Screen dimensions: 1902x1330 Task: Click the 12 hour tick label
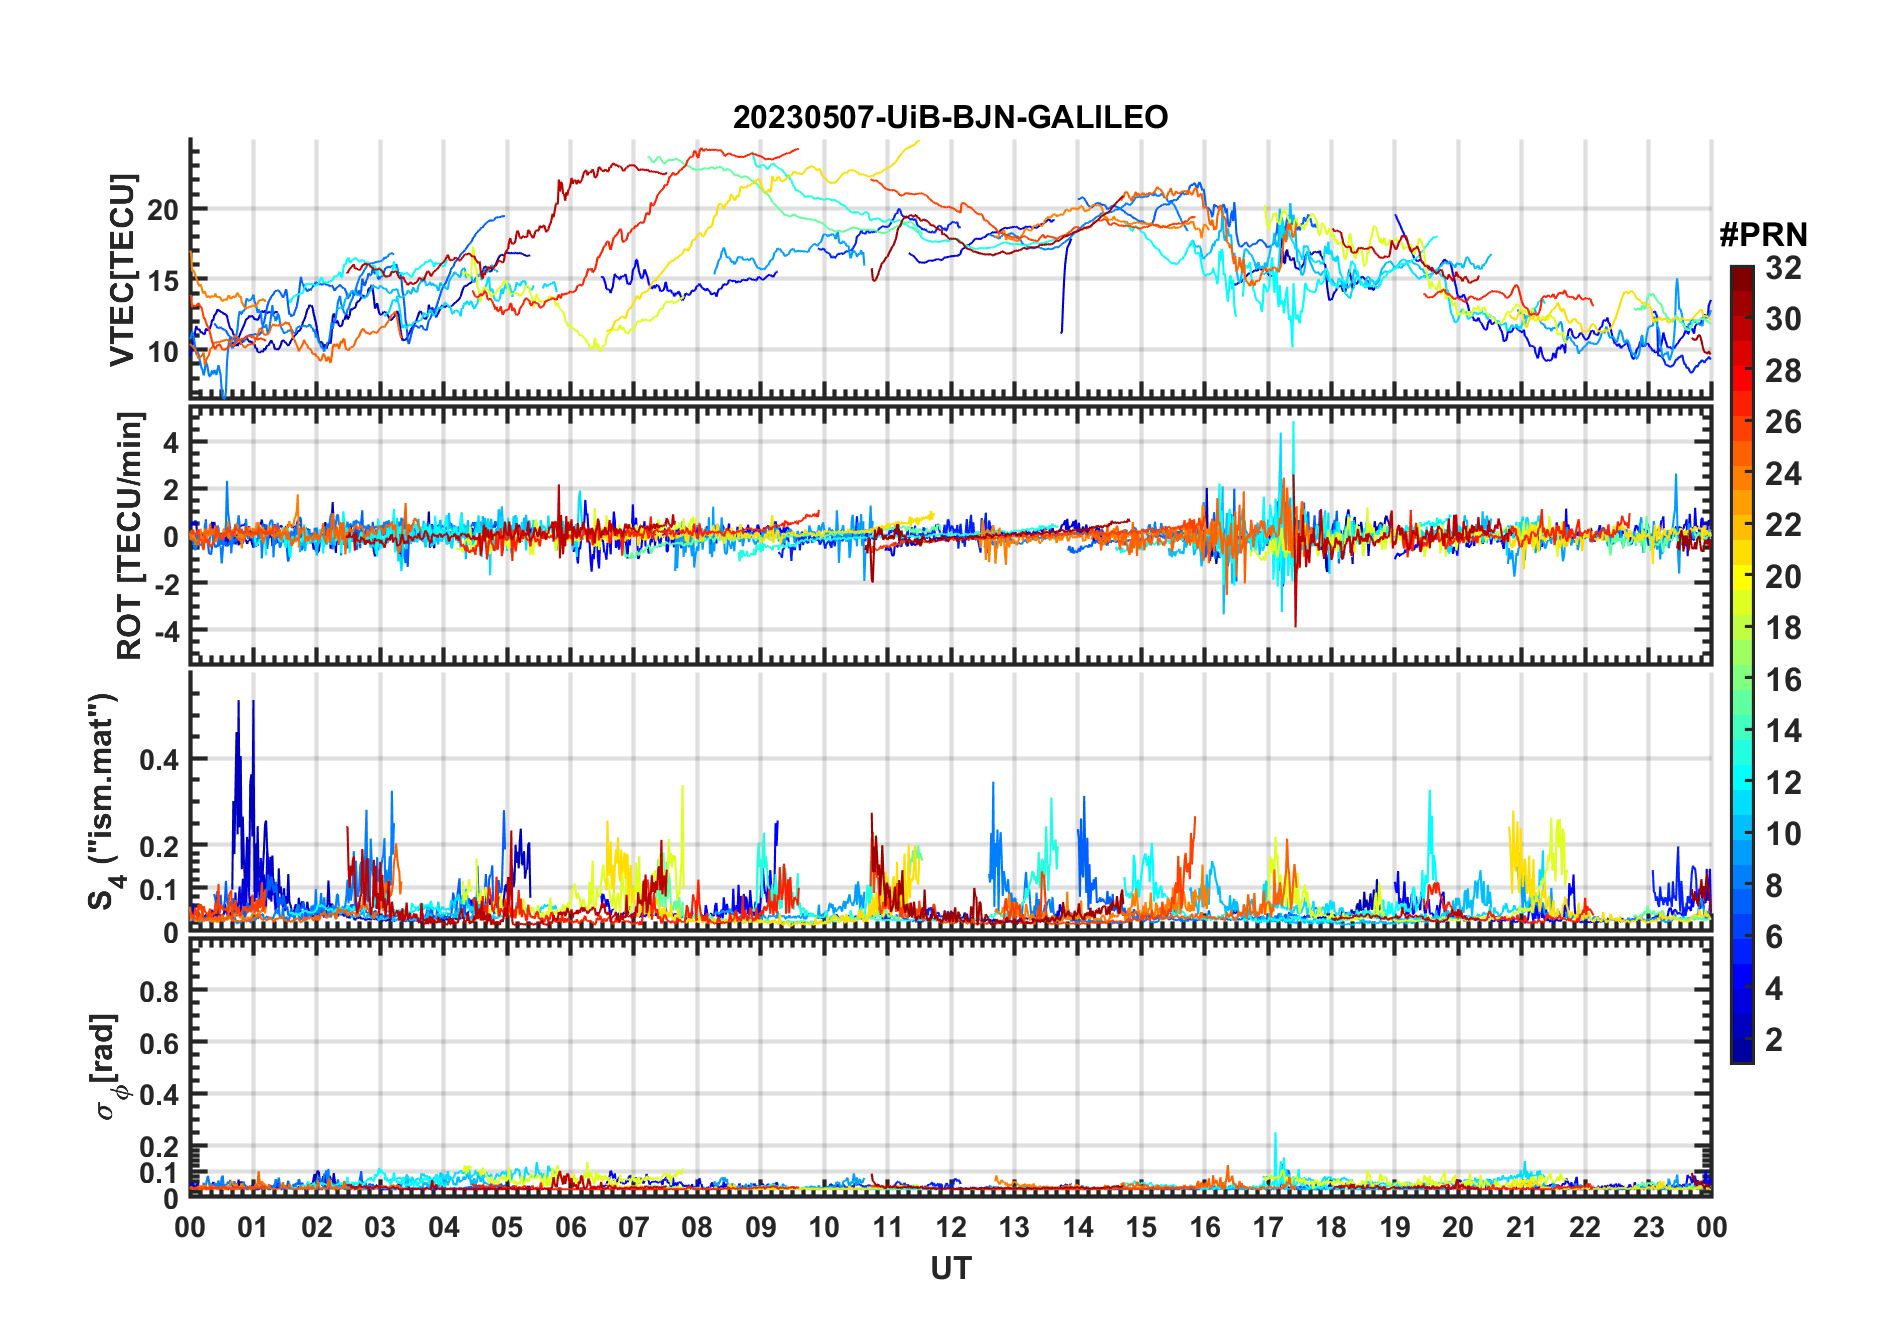pos(950,1228)
